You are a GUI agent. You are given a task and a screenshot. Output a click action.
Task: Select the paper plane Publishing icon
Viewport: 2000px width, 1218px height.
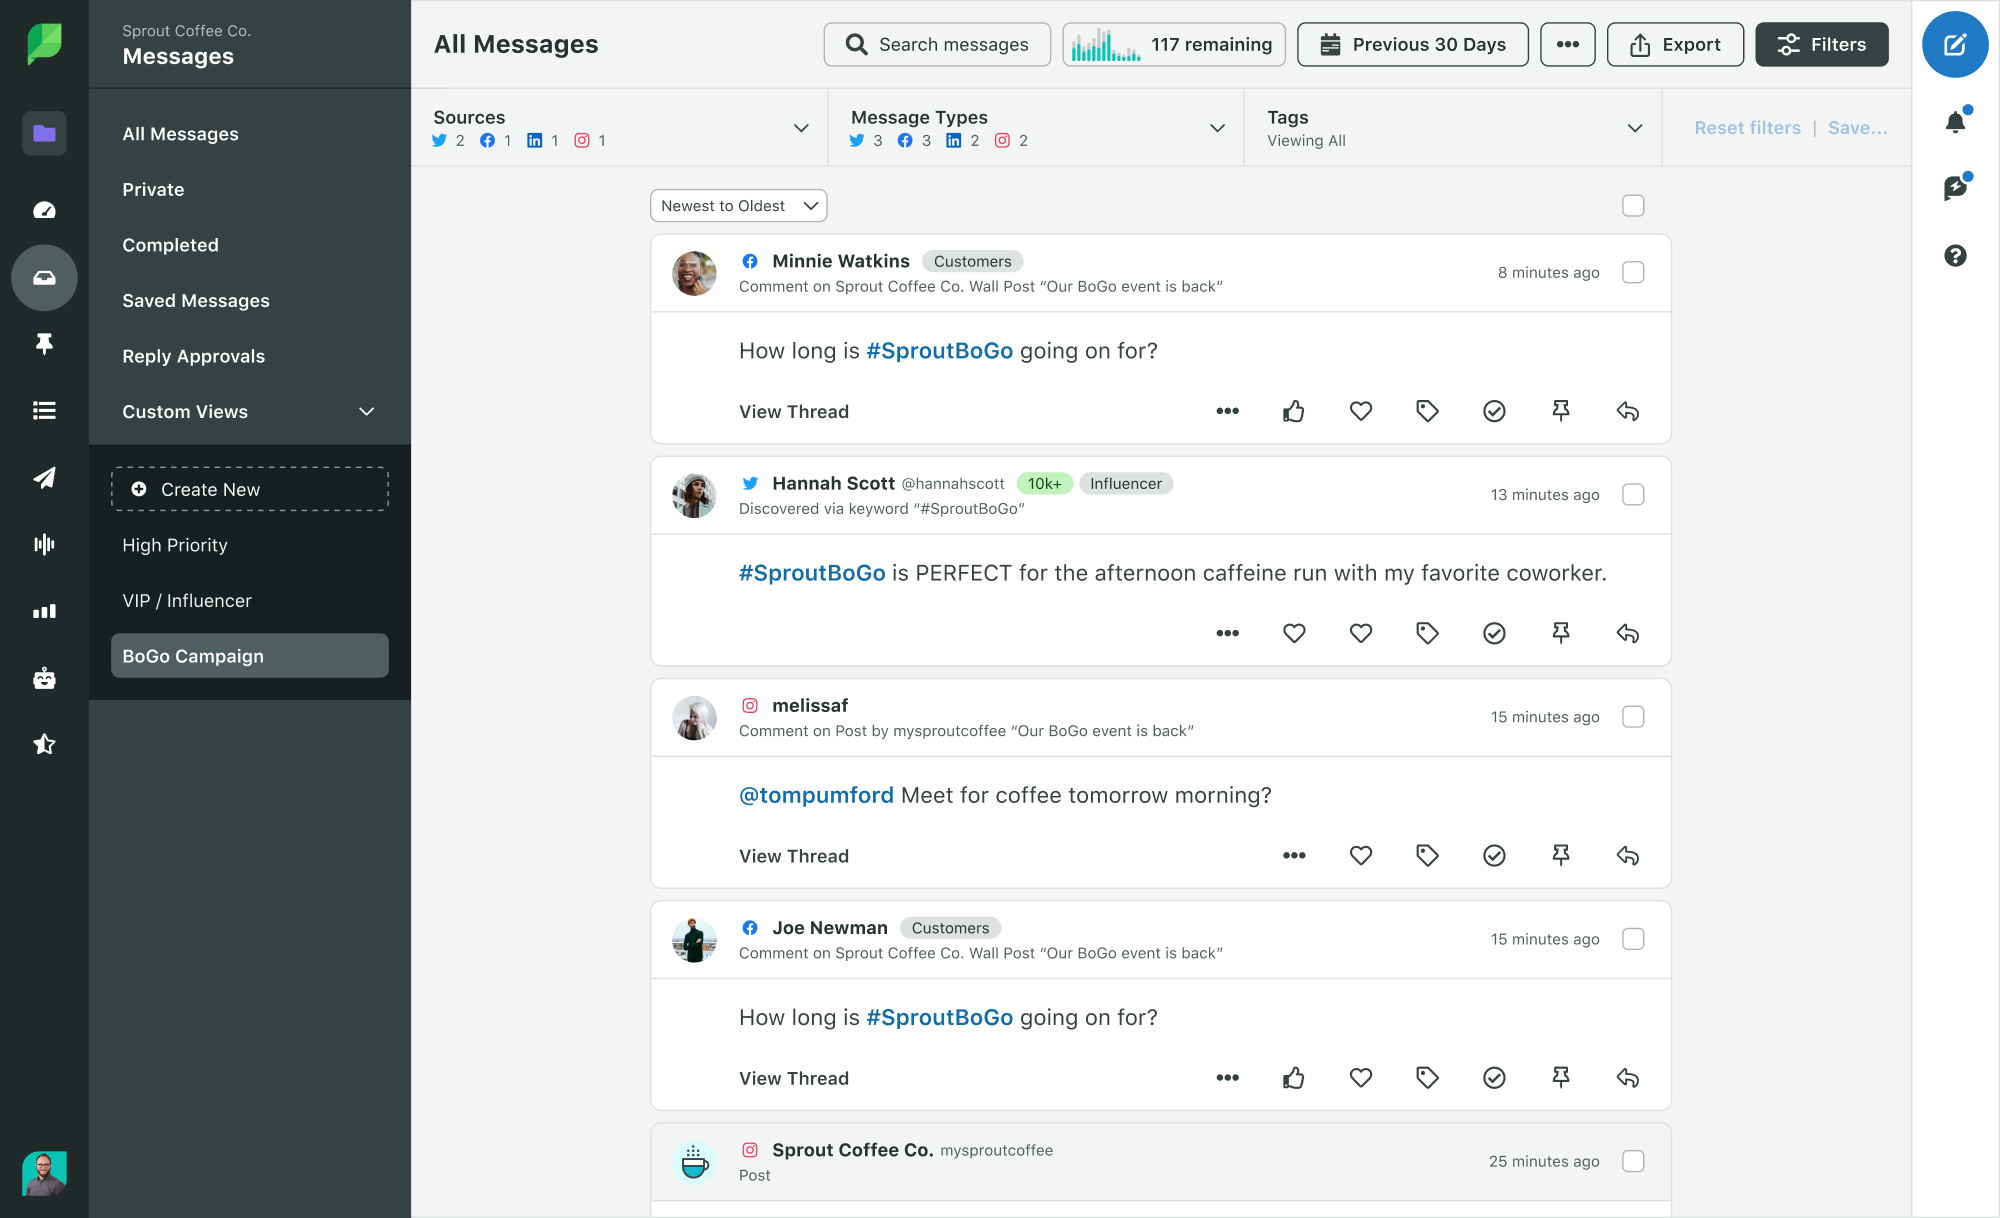click(x=44, y=478)
